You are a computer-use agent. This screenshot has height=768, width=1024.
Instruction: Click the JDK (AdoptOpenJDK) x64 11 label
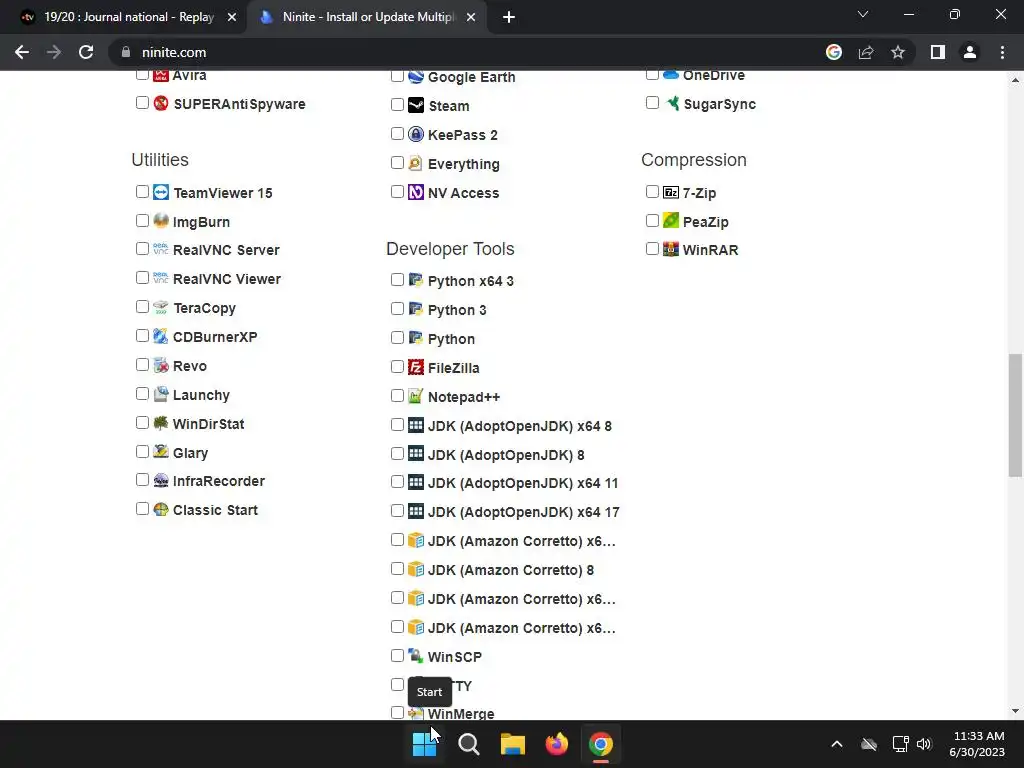pos(522,483)
